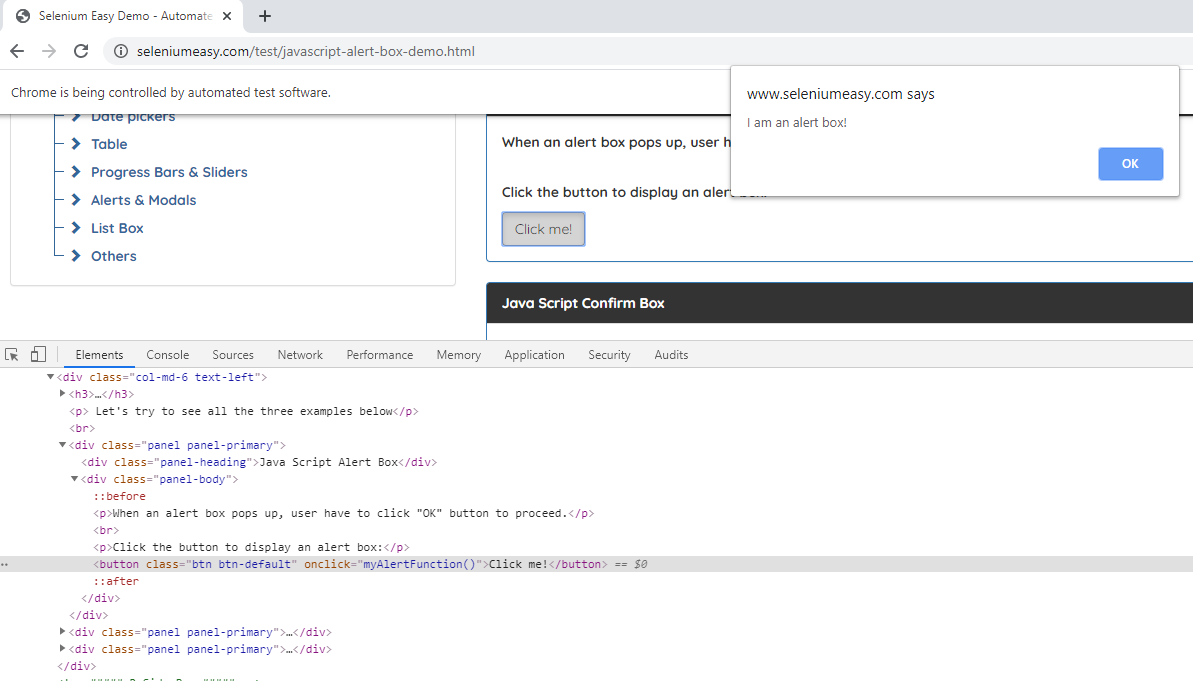Switch to the Sources tab in DevTools

pos(233,355)
